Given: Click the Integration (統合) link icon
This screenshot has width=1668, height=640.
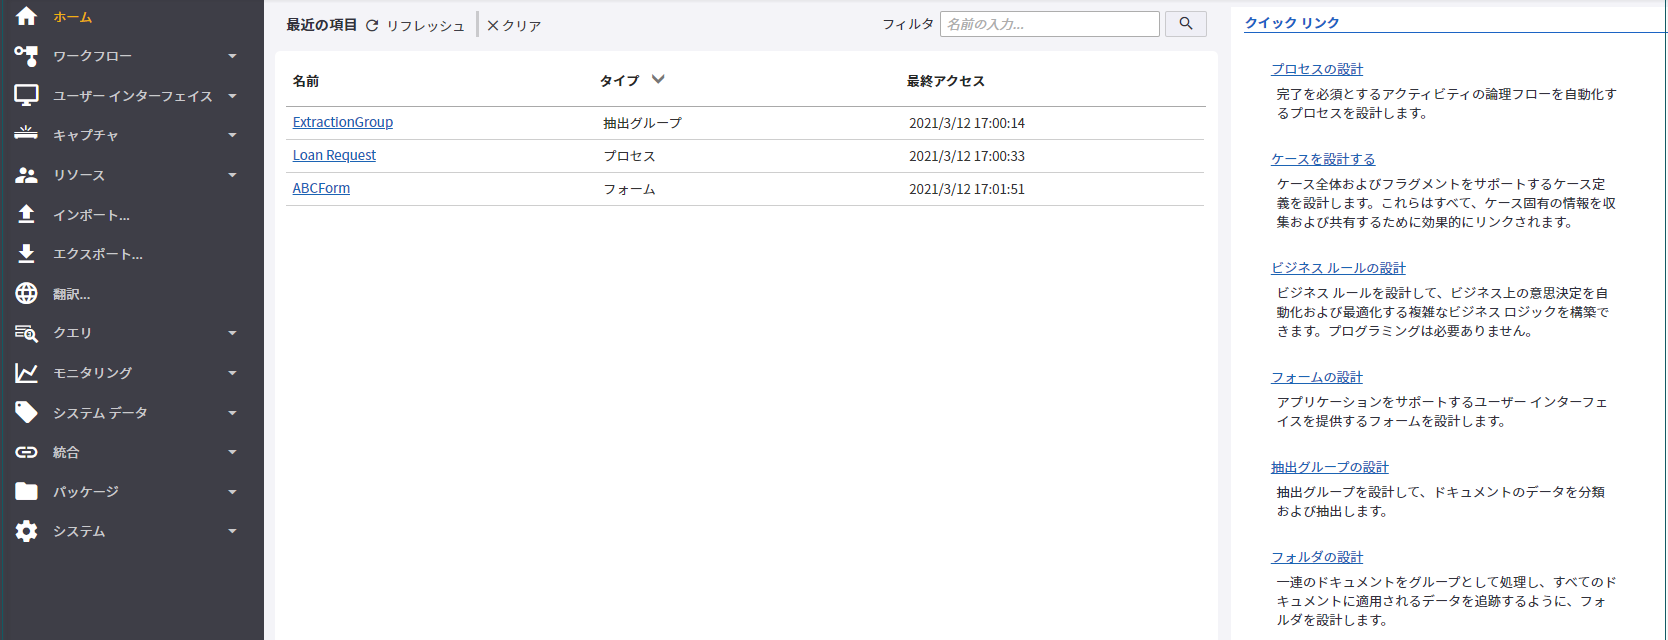Looking at the screenshot, I should (26, 452).
